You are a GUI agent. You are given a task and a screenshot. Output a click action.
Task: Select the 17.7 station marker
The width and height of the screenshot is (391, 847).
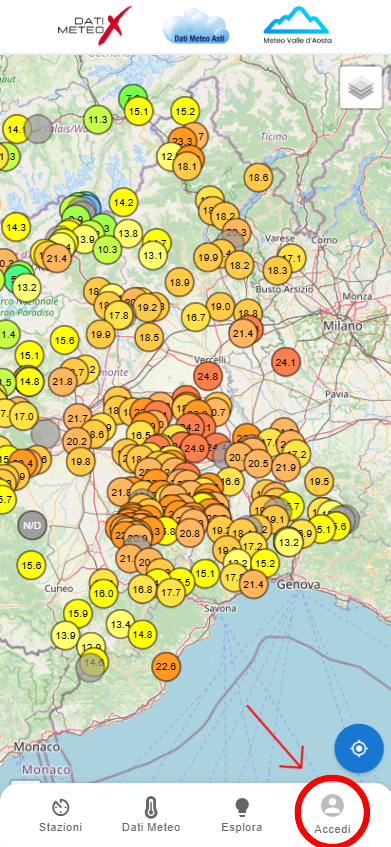click(172, 592)
